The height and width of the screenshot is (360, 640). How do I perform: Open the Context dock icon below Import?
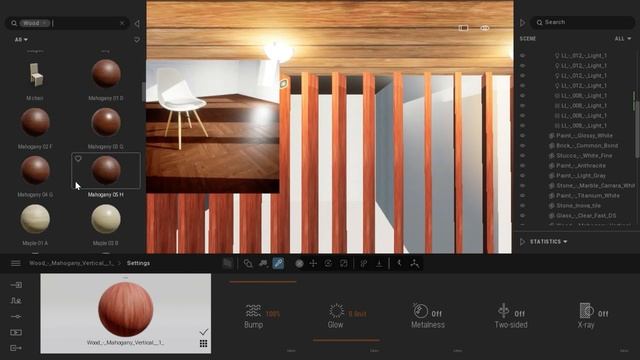[16, 301]
